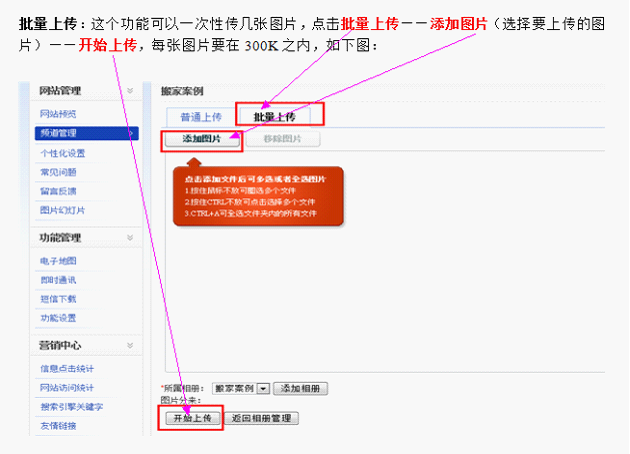Click the 移除图片 button
630x454 pixels.
pyautogui.click(x=283, y=139)
